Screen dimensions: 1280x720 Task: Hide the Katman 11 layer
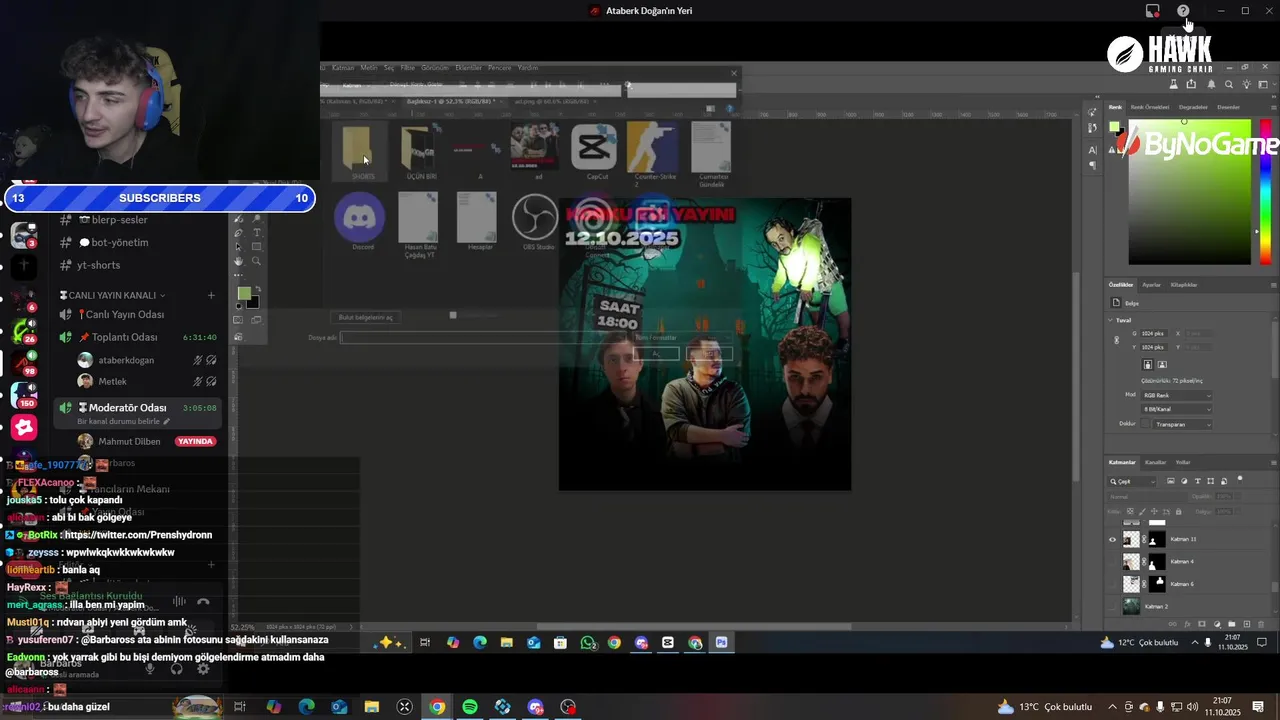coord(1112,539)
